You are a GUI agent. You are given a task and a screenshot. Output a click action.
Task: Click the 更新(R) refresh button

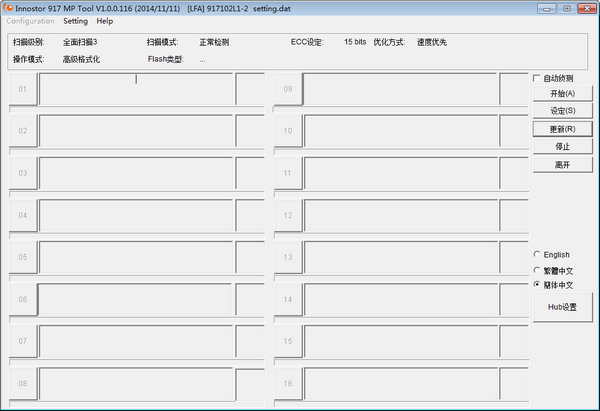coord(563,129)
